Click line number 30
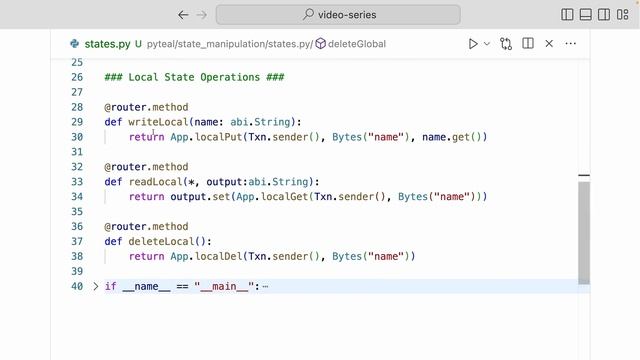This screenshot has height=360, width=640. coord(77,137)
